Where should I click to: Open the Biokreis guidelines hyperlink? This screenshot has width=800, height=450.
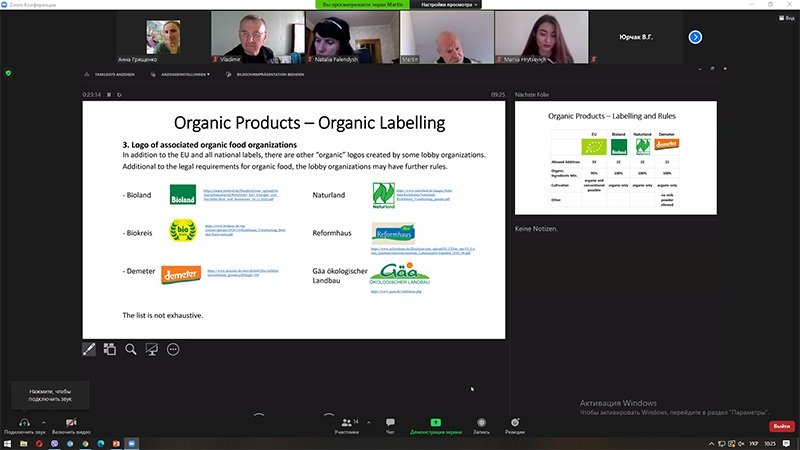click(x=245, y=230)
